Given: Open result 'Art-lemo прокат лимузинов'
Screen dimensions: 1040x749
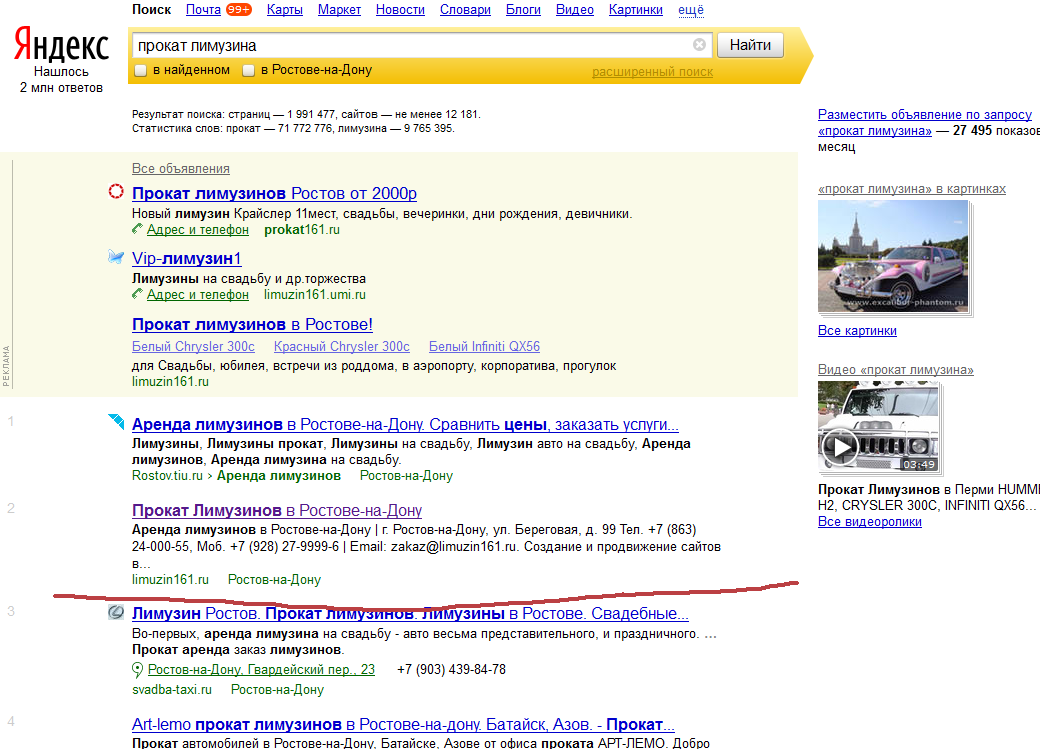Looking at the screenshot, I should (403, 724).
